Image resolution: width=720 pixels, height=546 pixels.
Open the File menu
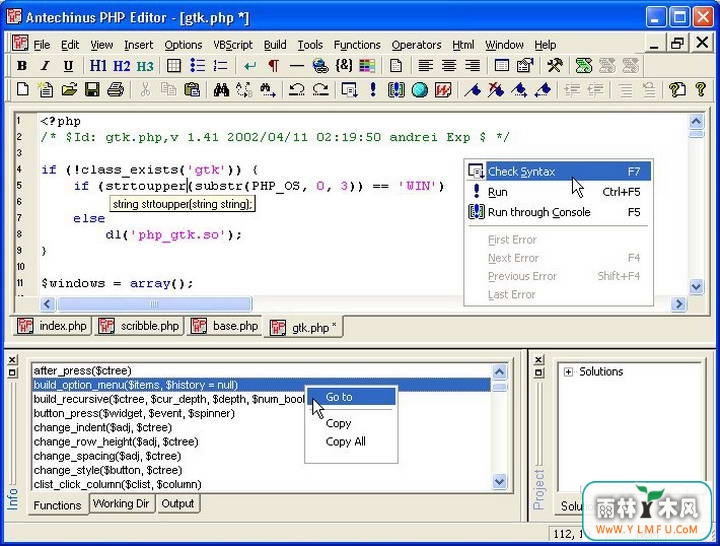coord(42,45)
